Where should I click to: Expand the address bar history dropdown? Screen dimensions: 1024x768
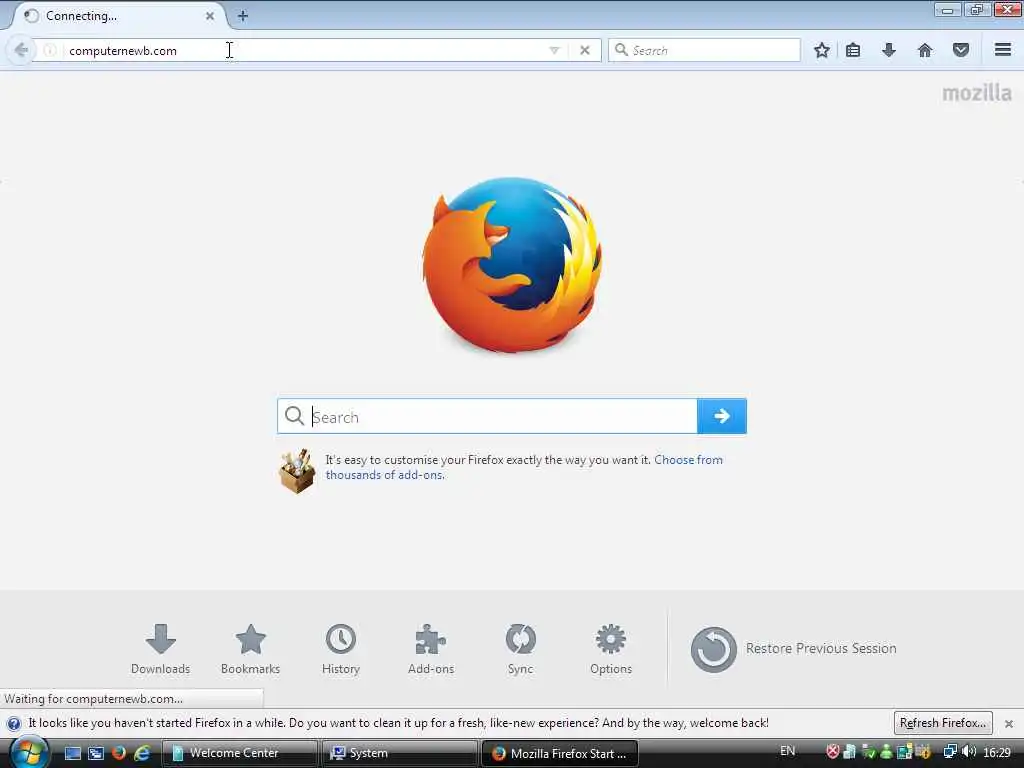click(554, 50)
